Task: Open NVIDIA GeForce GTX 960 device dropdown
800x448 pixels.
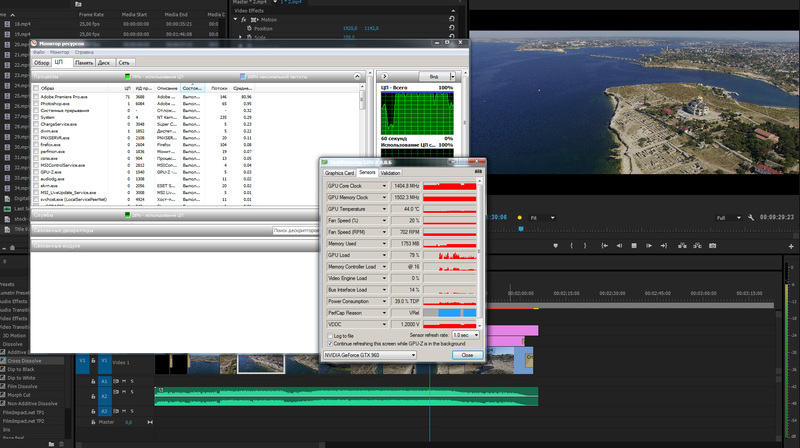Action: pos(369,355)
